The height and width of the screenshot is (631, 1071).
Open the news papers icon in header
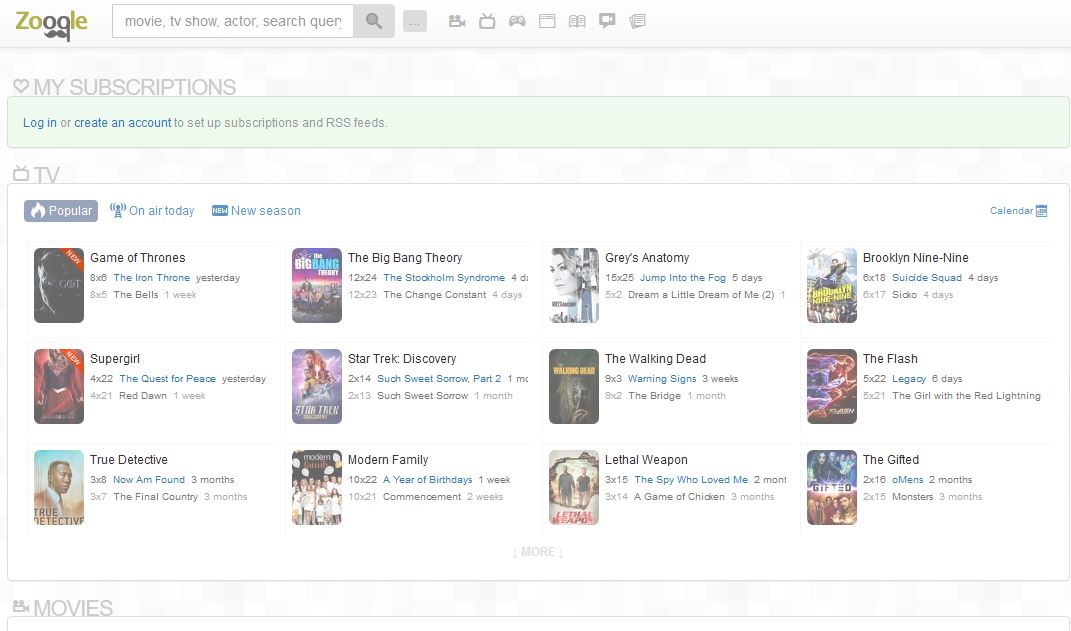click(637, 21)
